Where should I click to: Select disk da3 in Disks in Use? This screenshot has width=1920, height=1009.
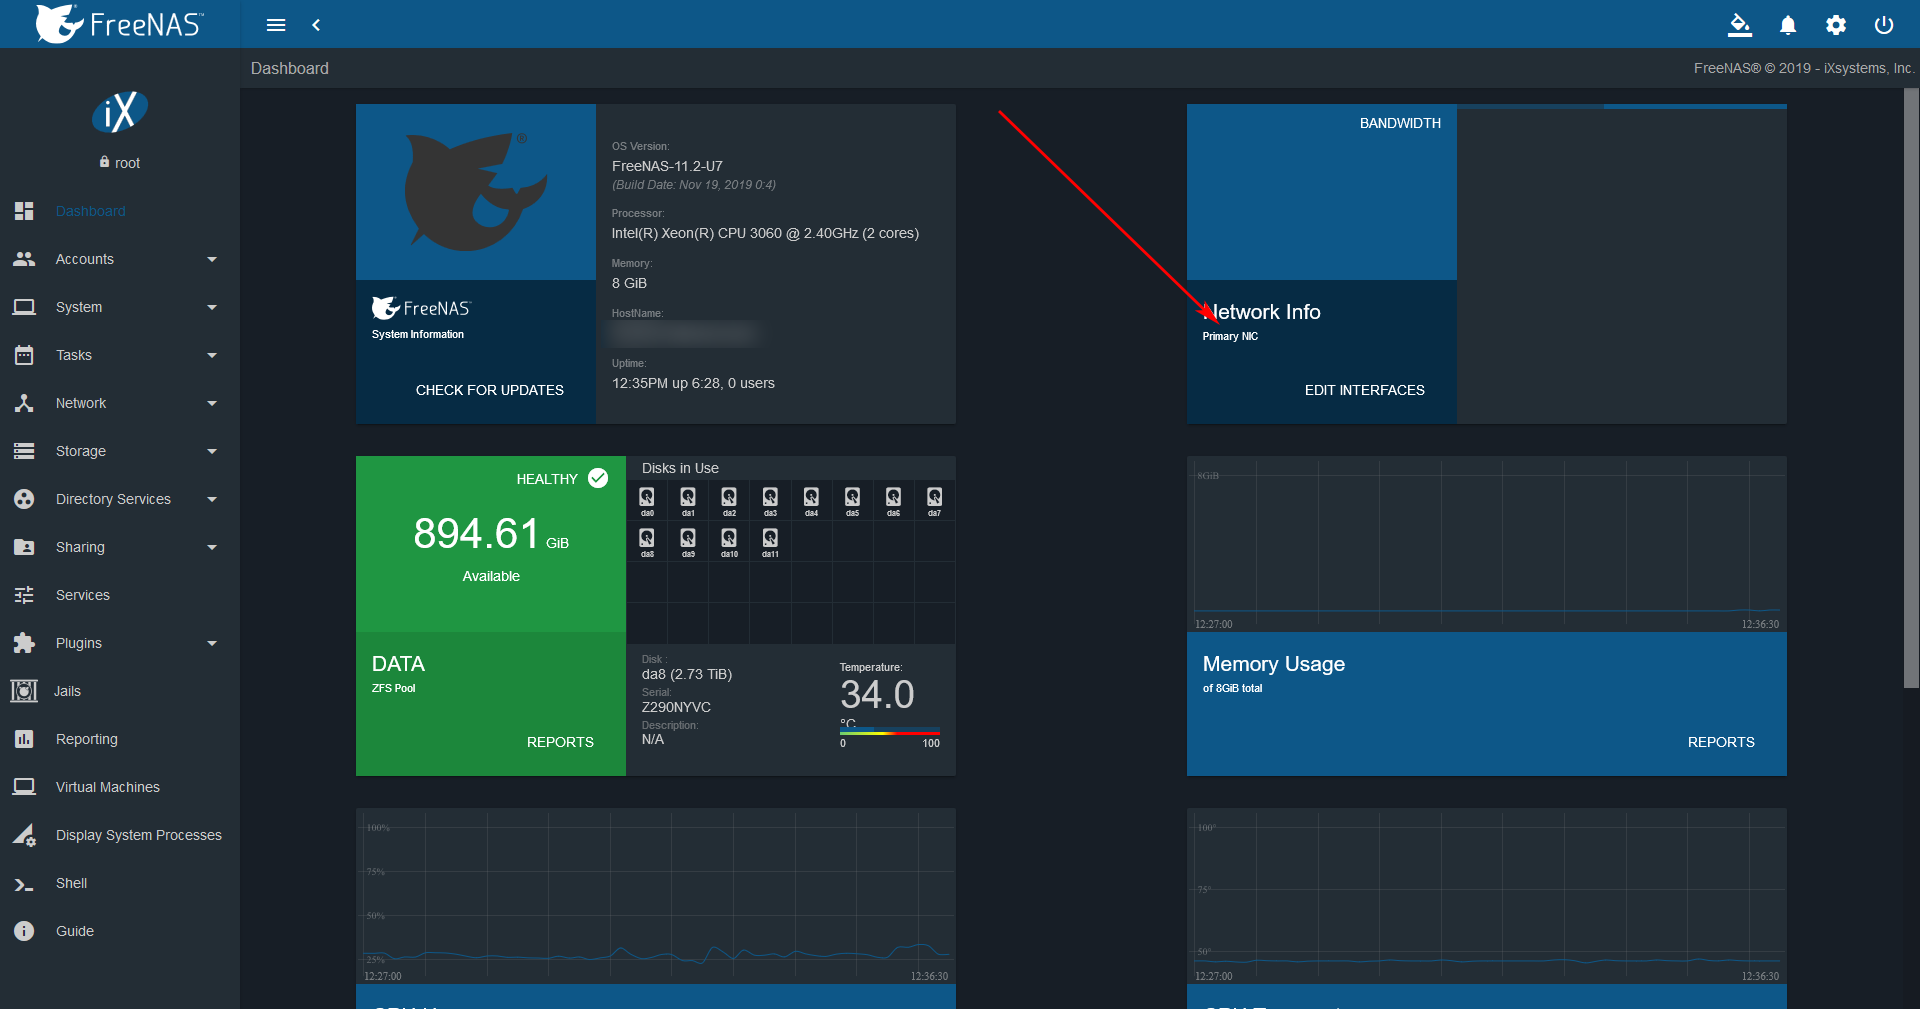(x=770, y=501)
